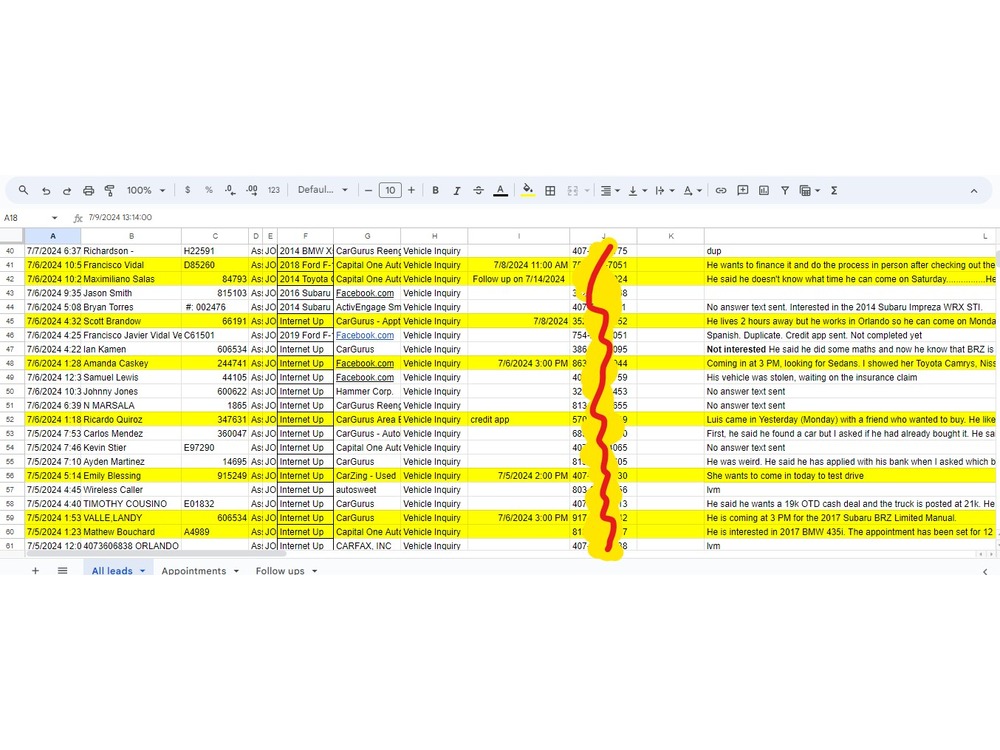
Task: Open the all sheets list icon
Action: tap(62, 571)
